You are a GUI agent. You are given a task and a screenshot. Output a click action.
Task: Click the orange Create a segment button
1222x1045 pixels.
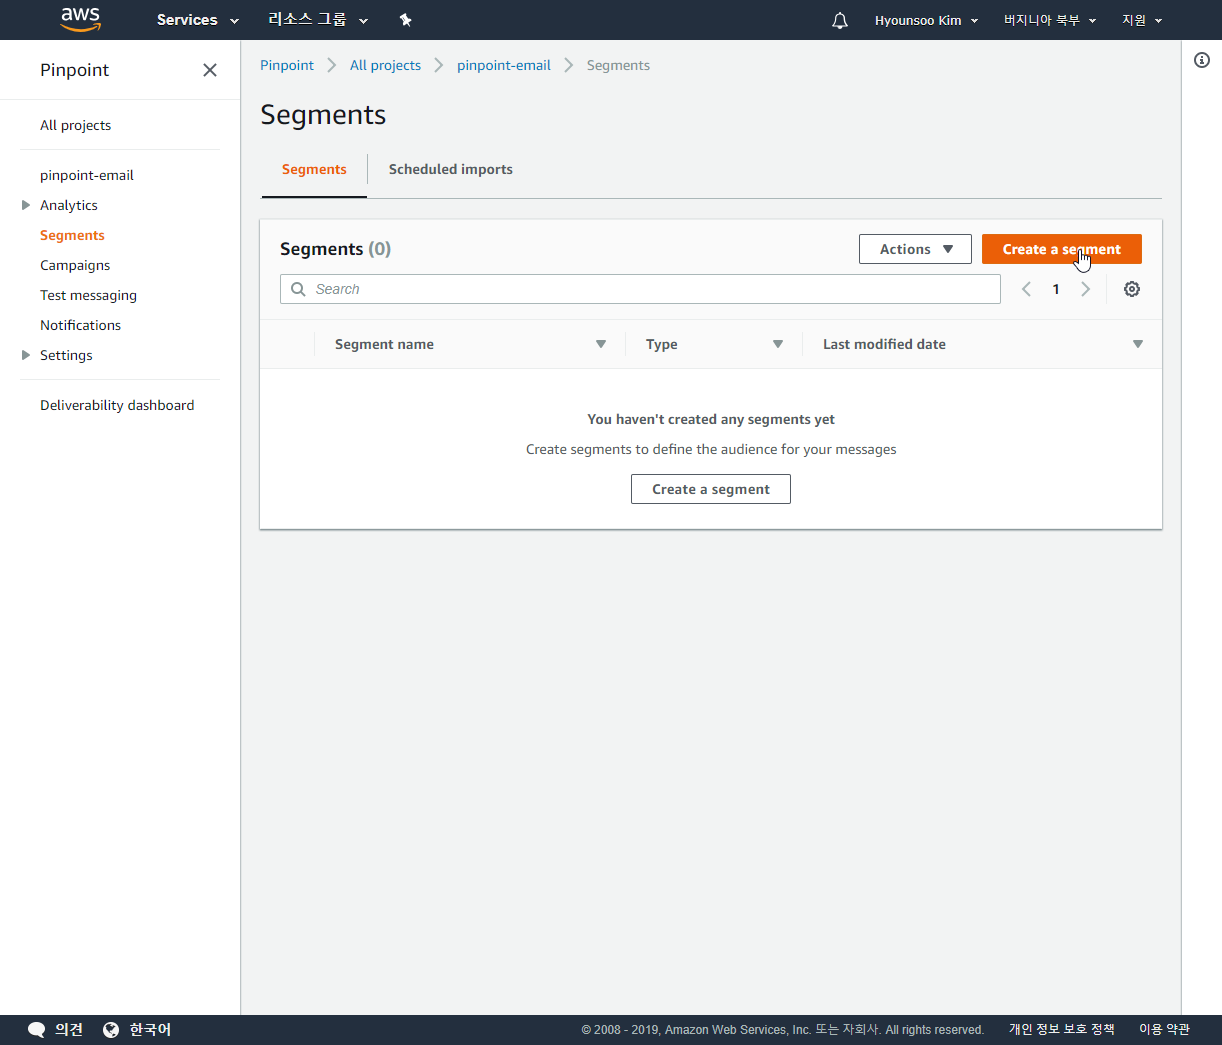(1062, 249)
